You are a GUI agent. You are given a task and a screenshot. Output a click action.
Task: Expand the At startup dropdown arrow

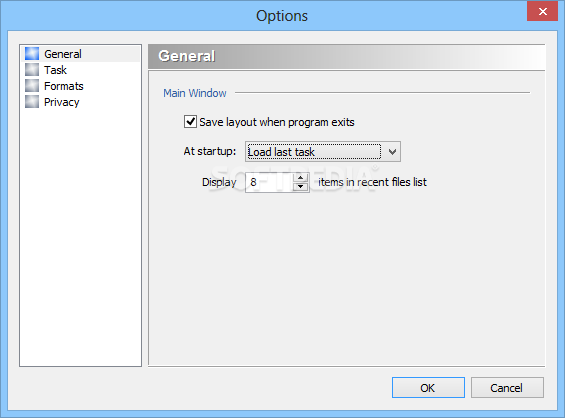tap(392, 152)
